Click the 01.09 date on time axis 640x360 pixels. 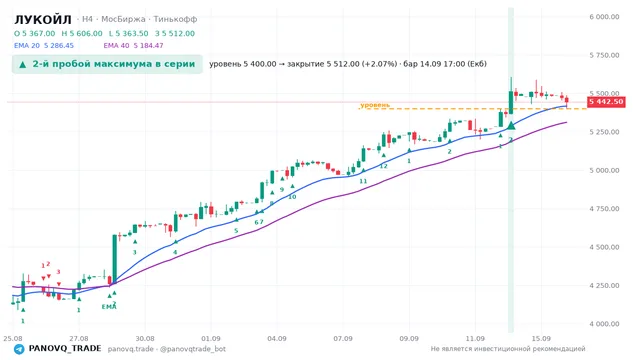click(x=211, y=338)
